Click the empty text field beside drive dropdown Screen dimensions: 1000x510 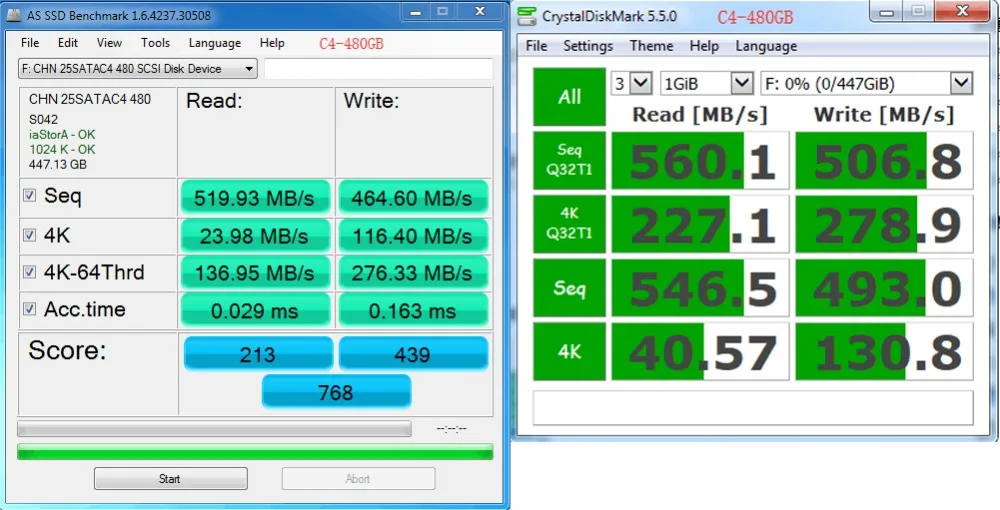point(379,69)
